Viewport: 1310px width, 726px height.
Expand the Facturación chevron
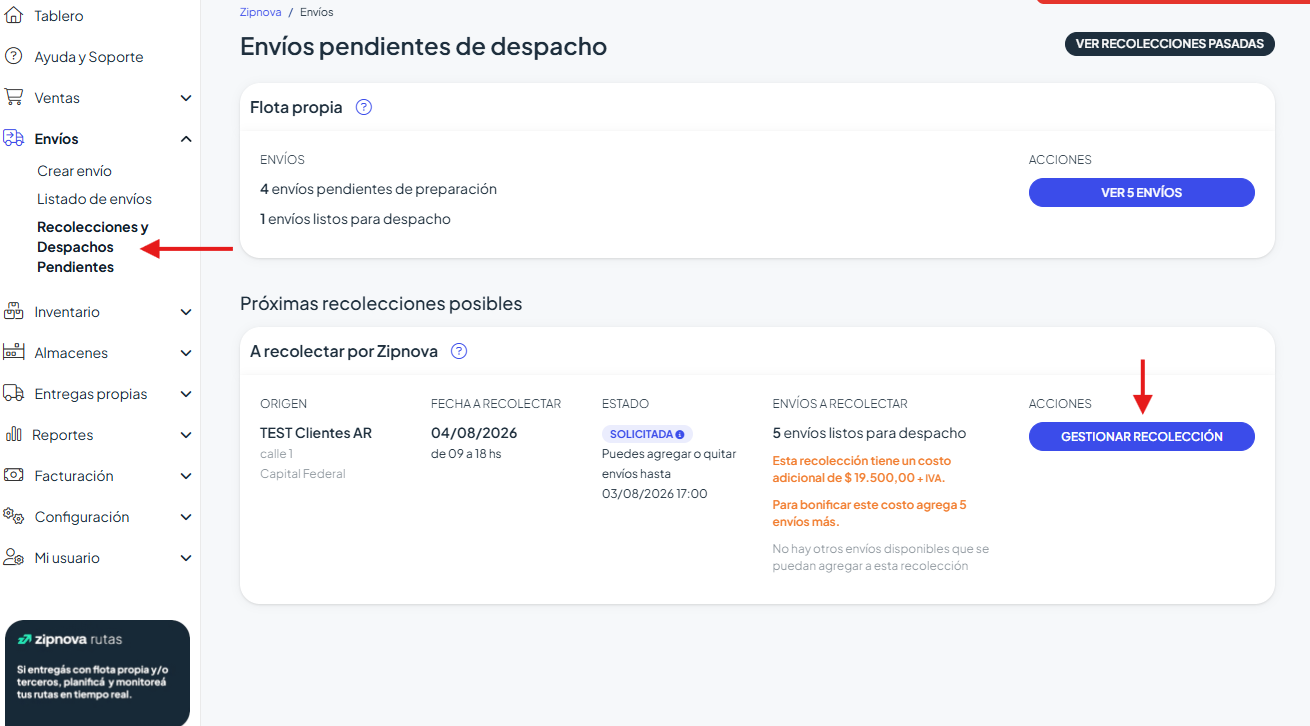(186, 476)
